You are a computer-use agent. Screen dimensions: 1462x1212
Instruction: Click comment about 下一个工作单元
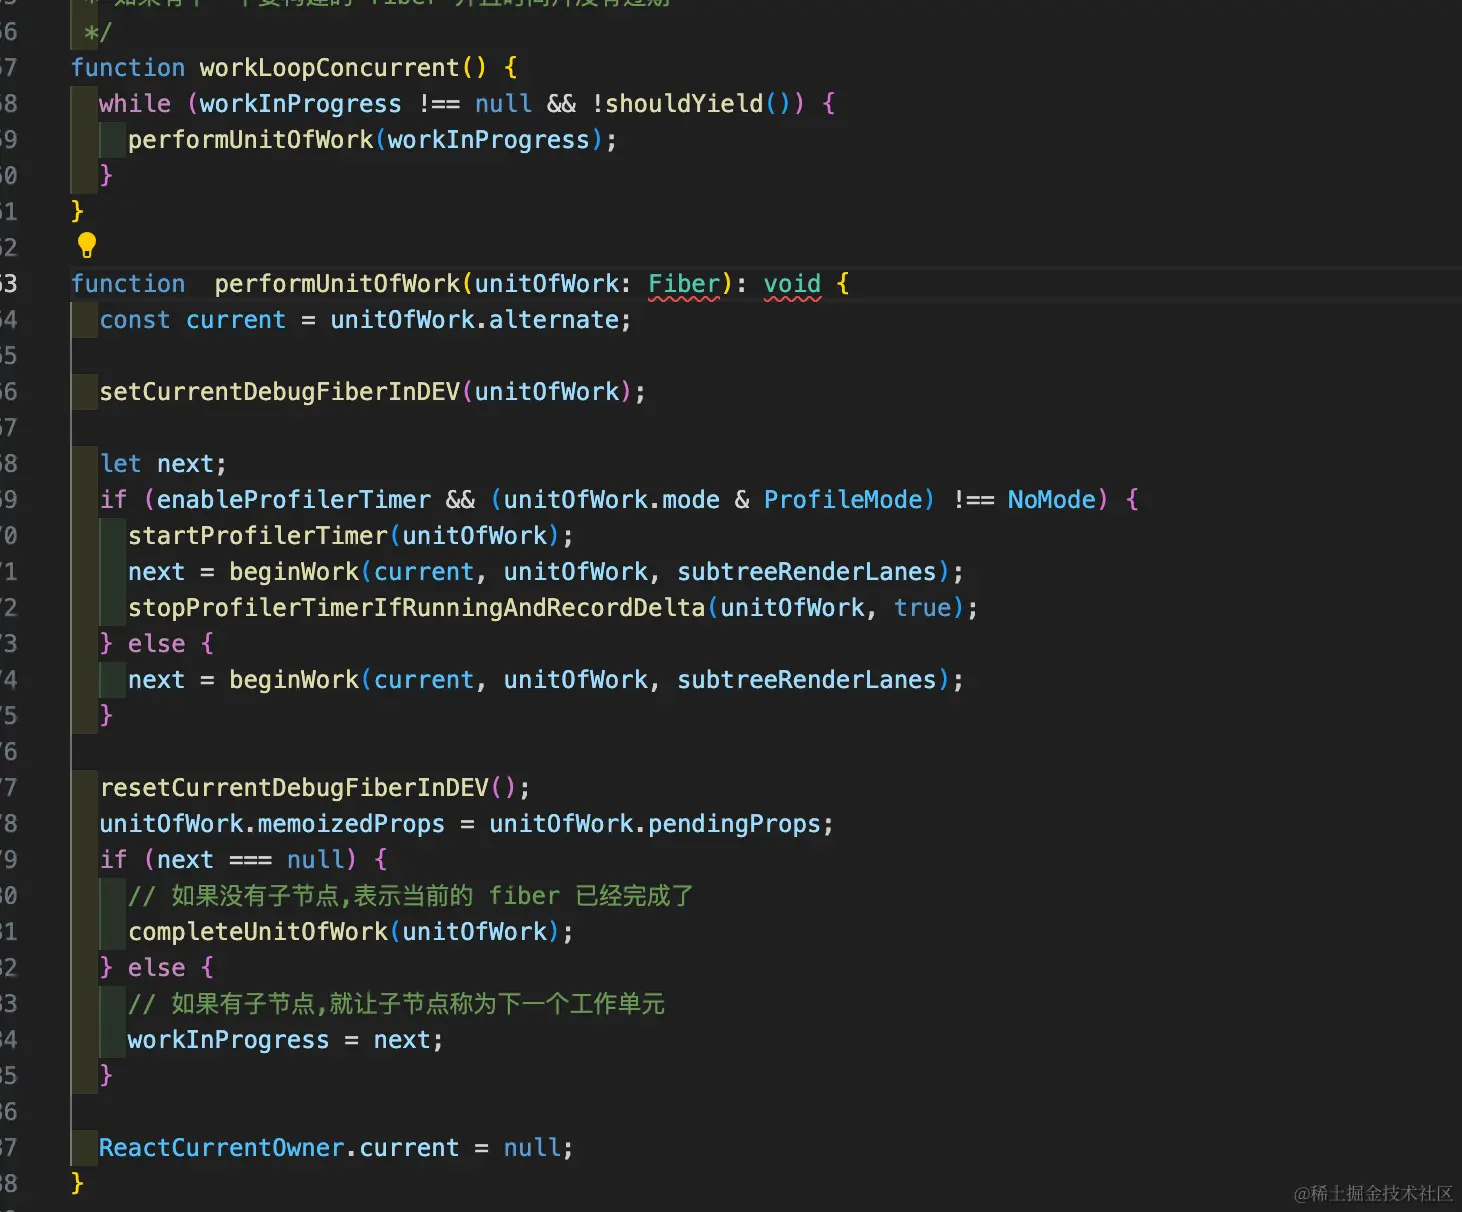396,1004
